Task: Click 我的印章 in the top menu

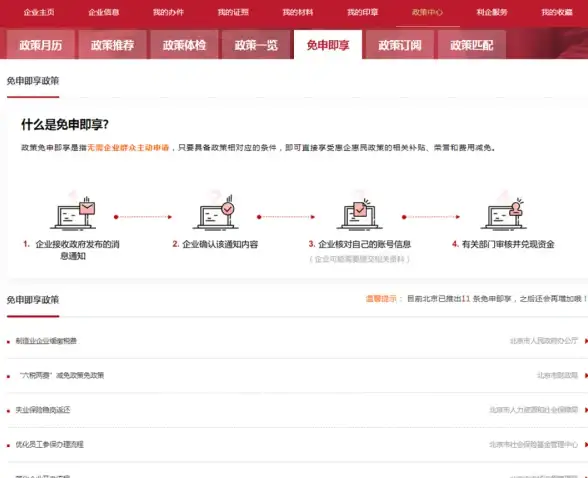Action: (363, 12)
